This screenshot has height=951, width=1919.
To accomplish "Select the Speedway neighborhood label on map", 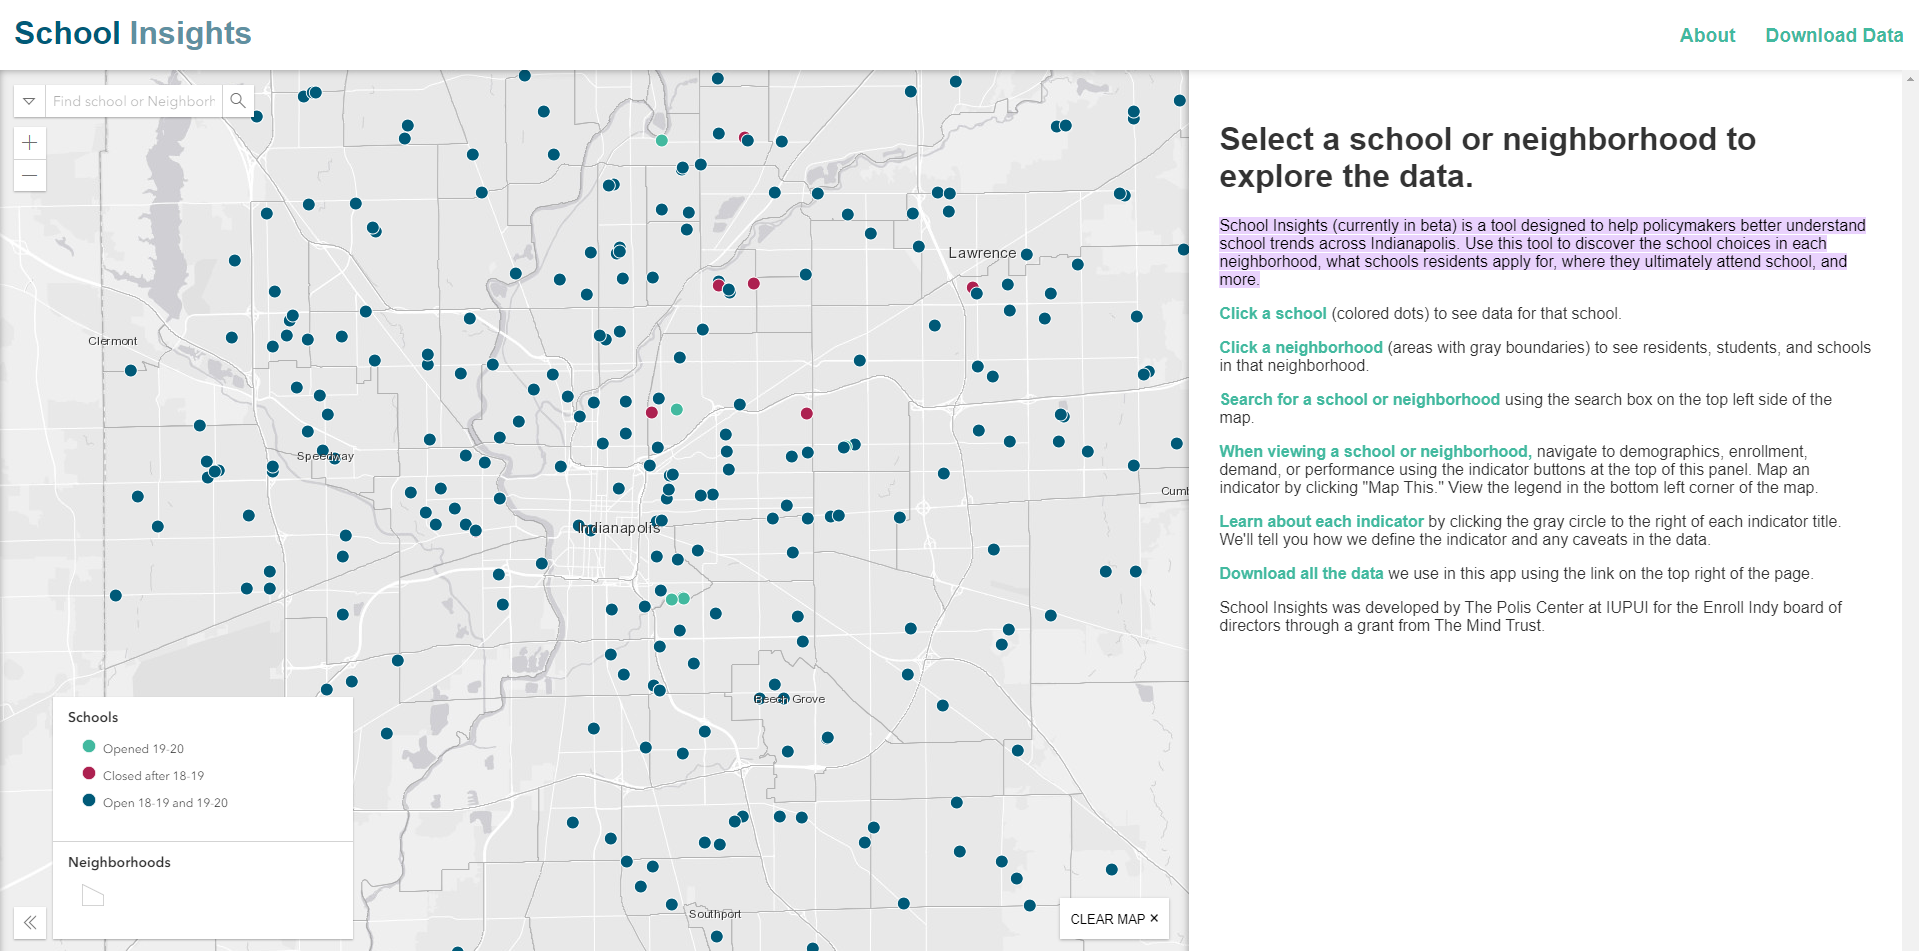I will (x=325, y=457).
